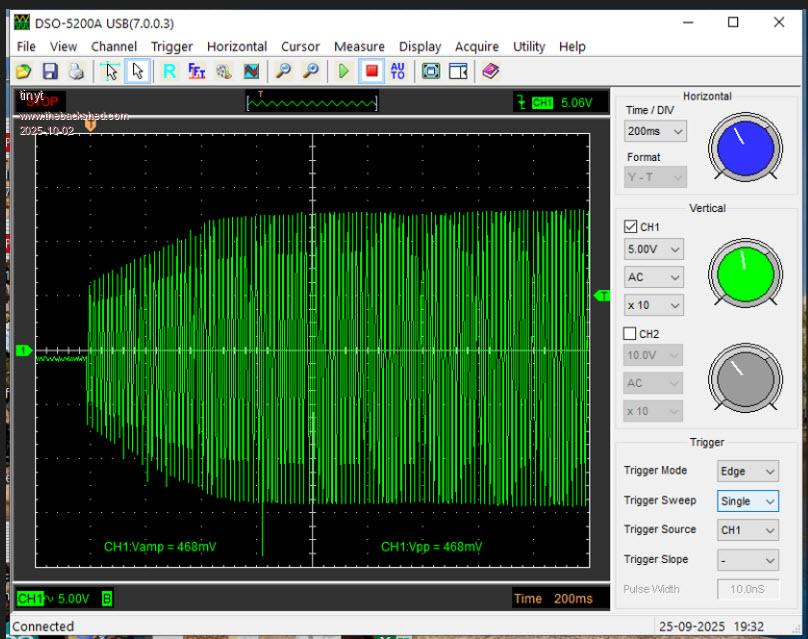This screenshot has height=639, width=808.
Task: Start acquisition with green Run icon
Action: tap(343, 71)
